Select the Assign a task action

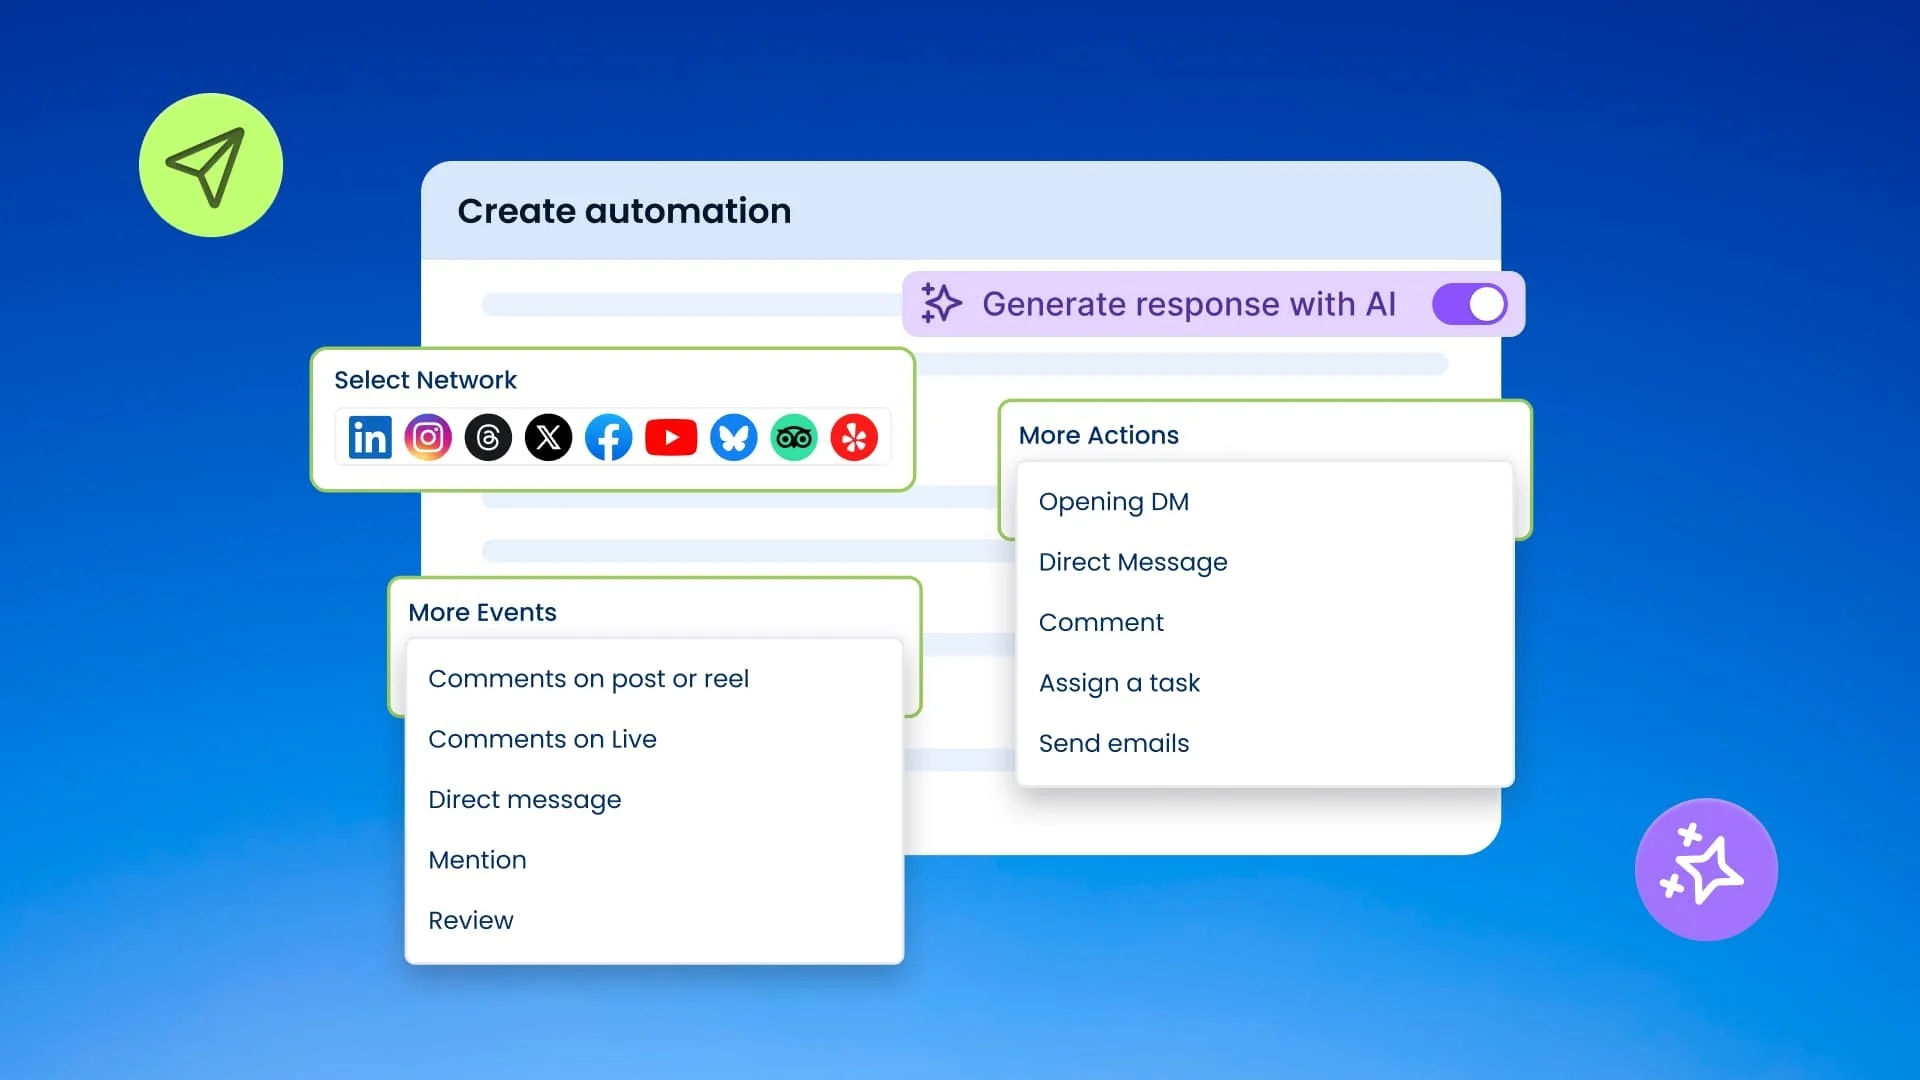[x=1119, y=683]
